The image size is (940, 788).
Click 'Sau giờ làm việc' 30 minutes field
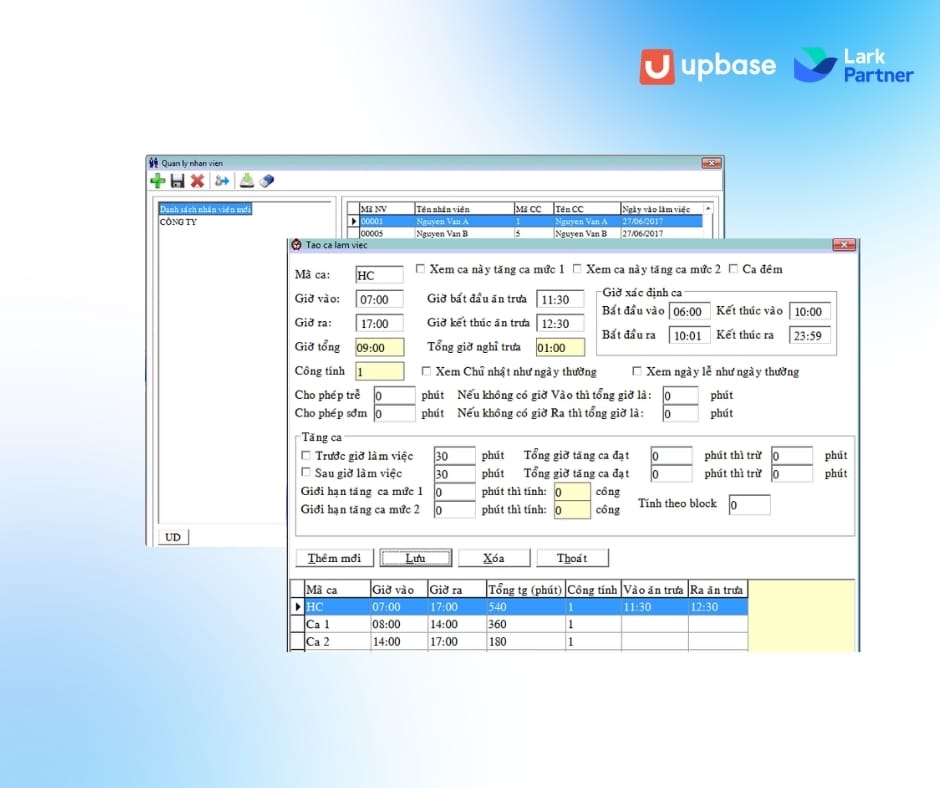[x=454, y=474]
